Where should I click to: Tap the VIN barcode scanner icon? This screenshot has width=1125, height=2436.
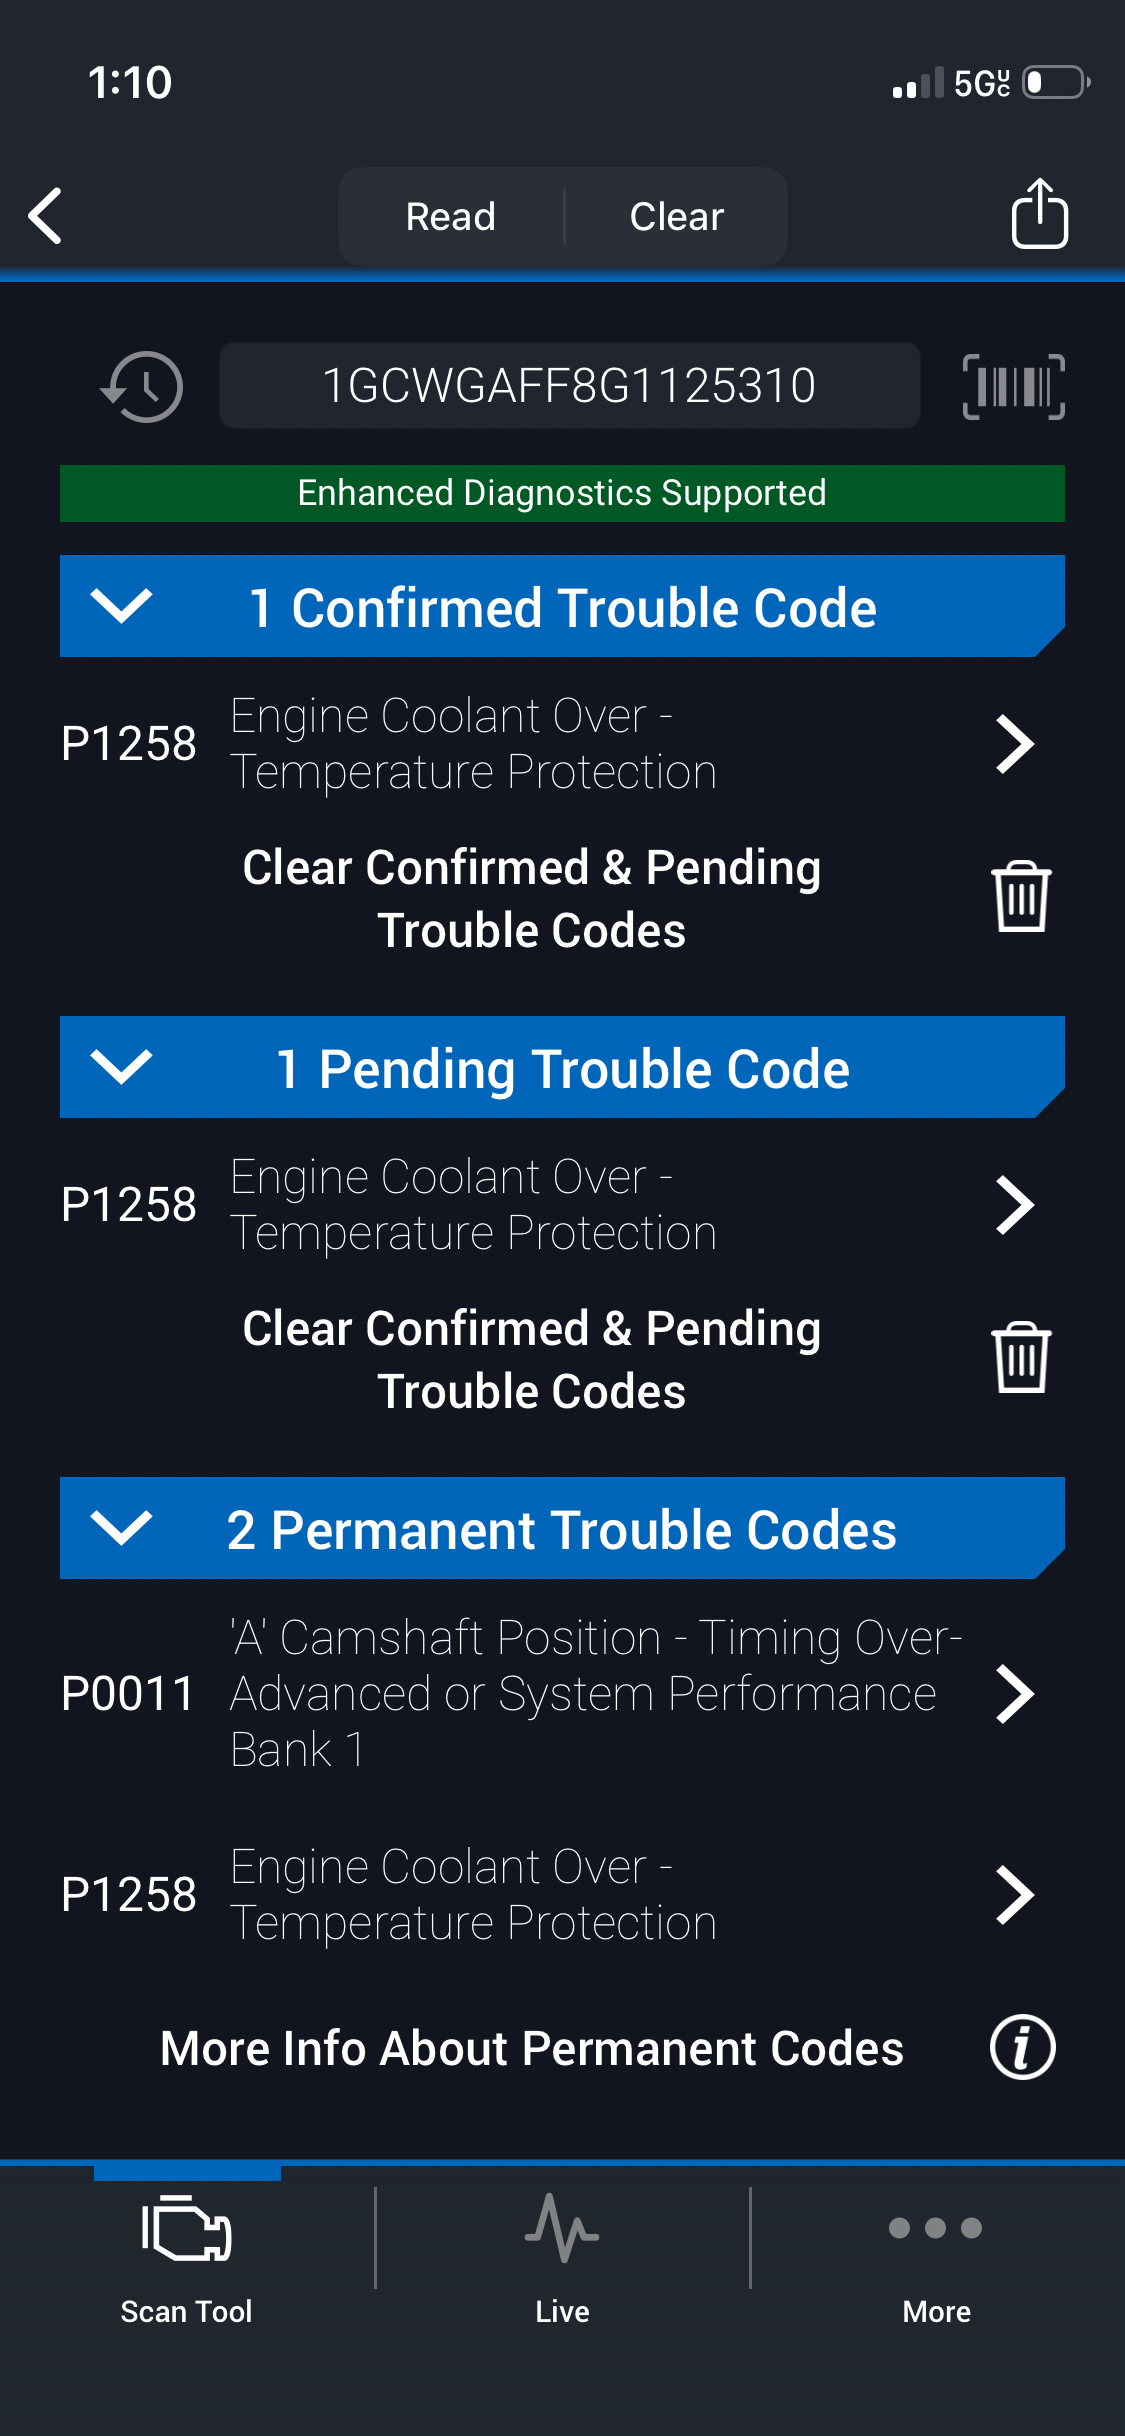click(1013, 386)
